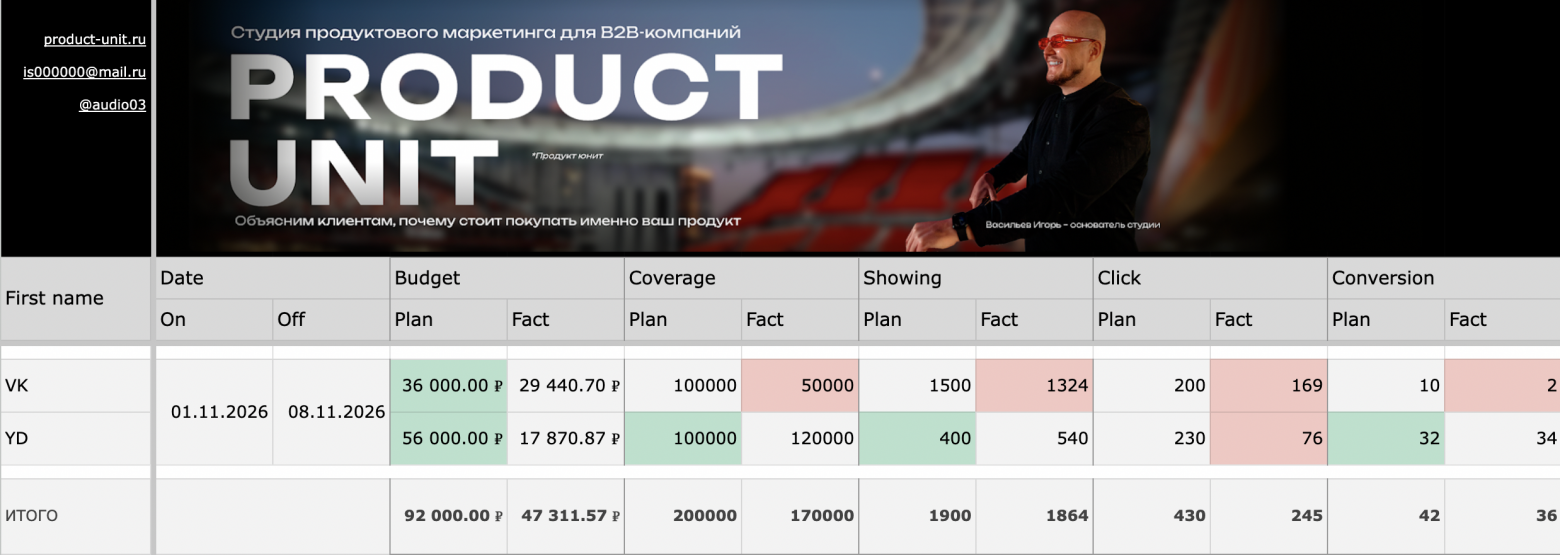Viewport: 1560px width, 555px height.
Task: Click the is000000@mail.ru email link
Action: [x=85, y=72]
